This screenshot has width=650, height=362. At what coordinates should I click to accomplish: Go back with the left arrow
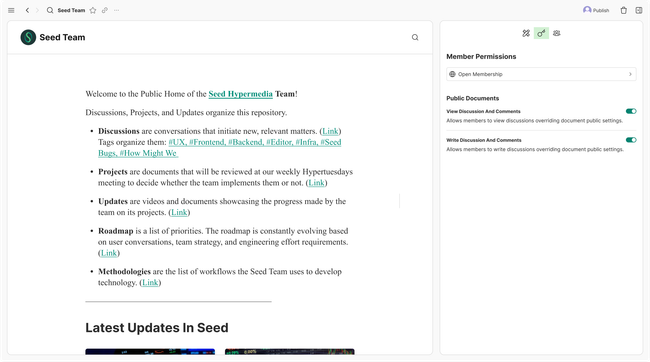(x=27, y=10)
